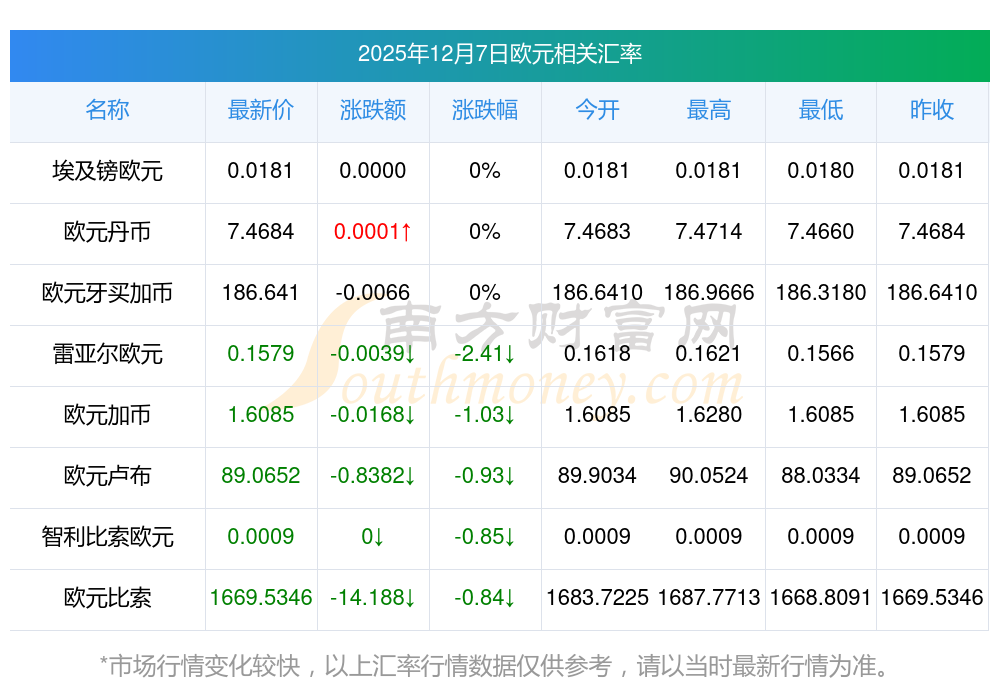Select the 最低 column header
Screen dimensions: 1000x697
tap(820, 110)
